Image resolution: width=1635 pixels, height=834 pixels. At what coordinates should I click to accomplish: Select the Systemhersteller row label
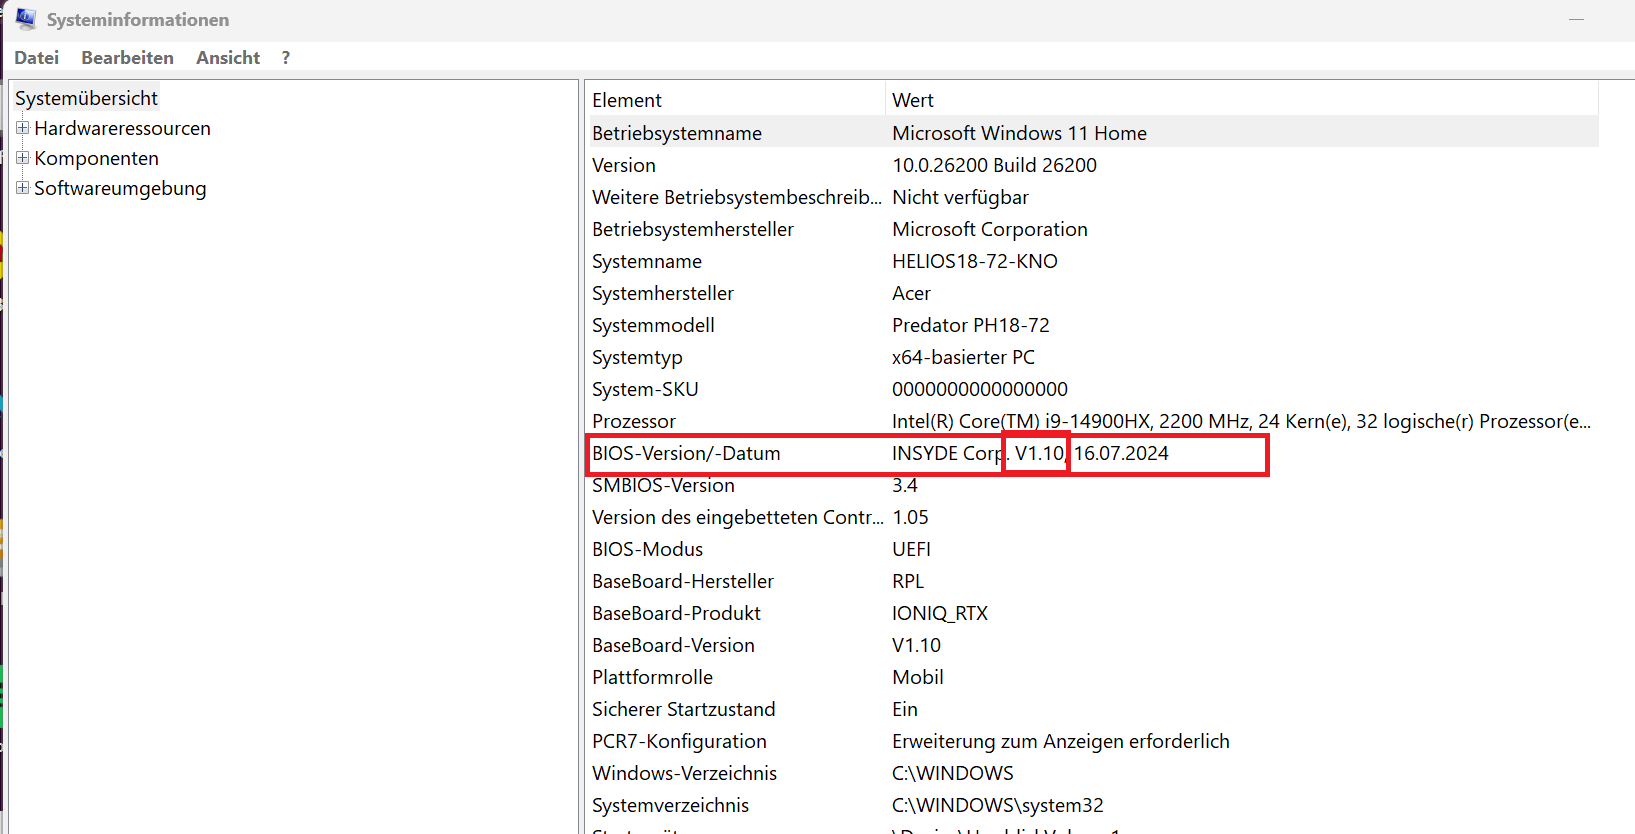point(663,293)
